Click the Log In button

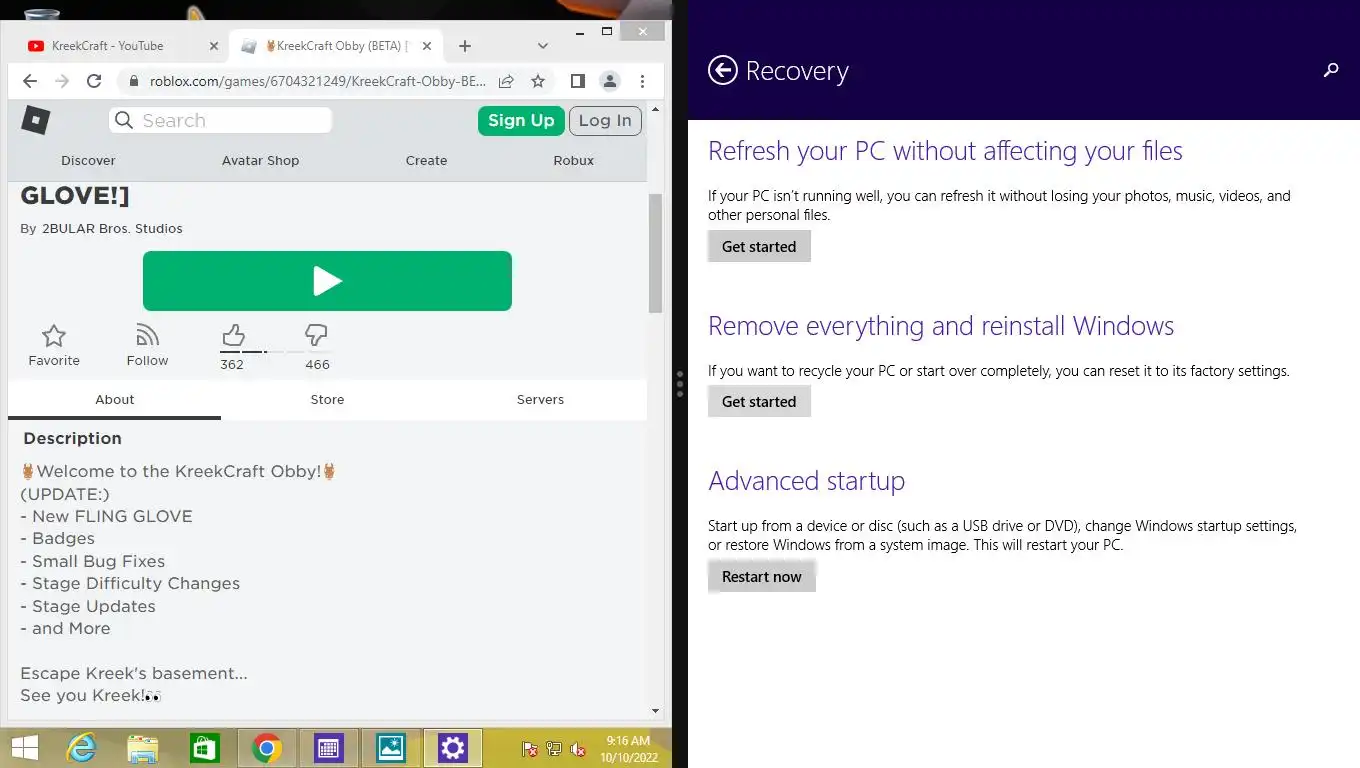(x=605, y=120)
